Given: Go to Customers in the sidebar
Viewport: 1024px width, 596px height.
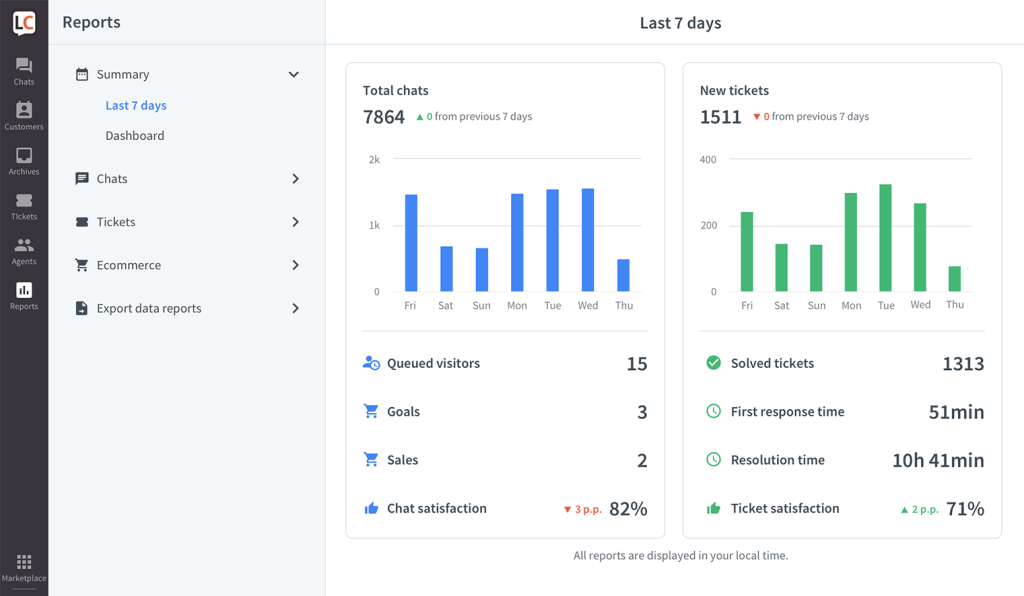Looking at the screenshot, I should coord(24,116).
